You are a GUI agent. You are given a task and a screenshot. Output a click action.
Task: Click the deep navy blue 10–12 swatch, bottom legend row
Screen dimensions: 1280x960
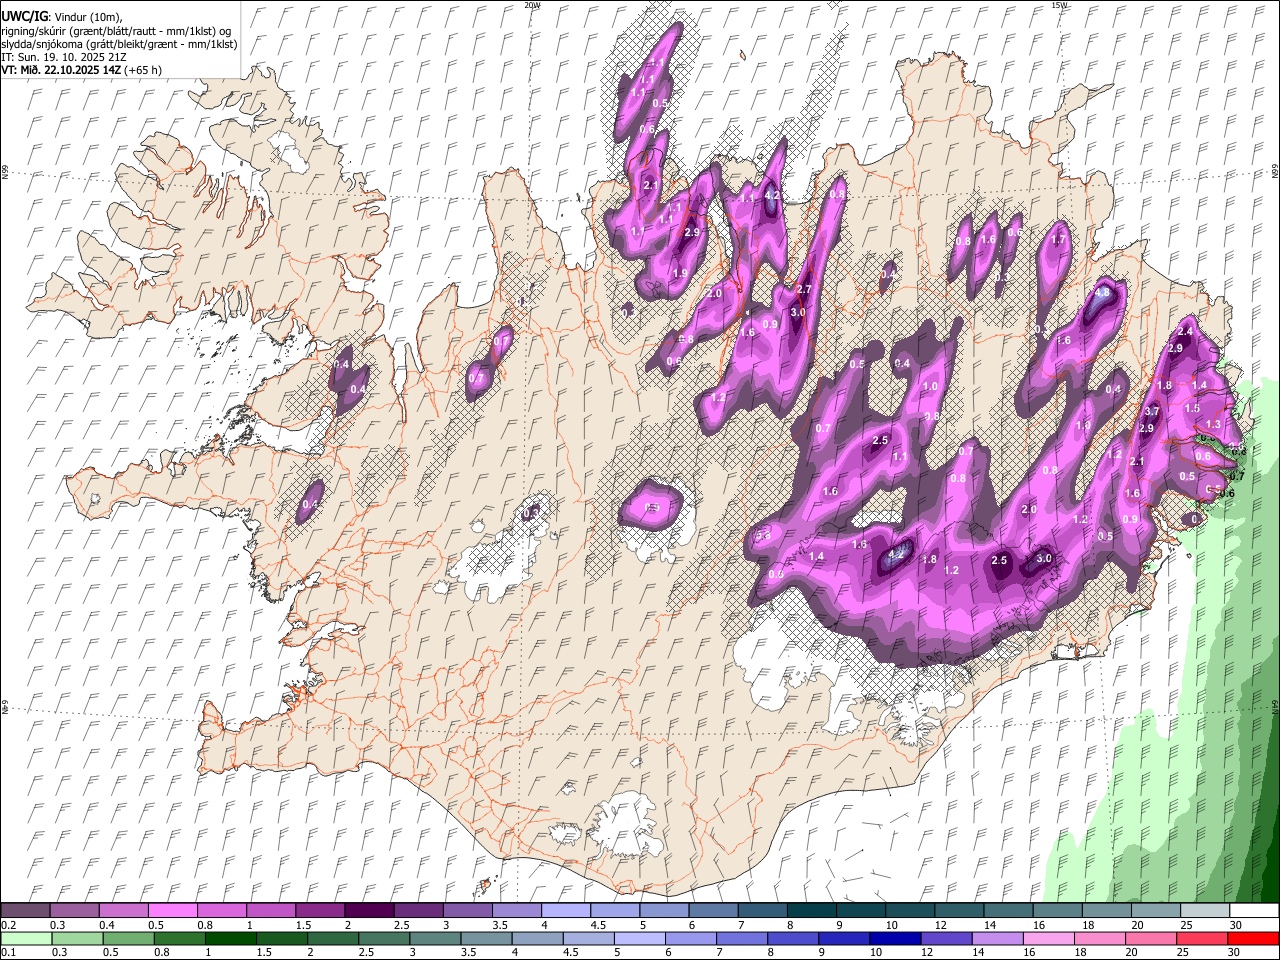click(895, 938)
